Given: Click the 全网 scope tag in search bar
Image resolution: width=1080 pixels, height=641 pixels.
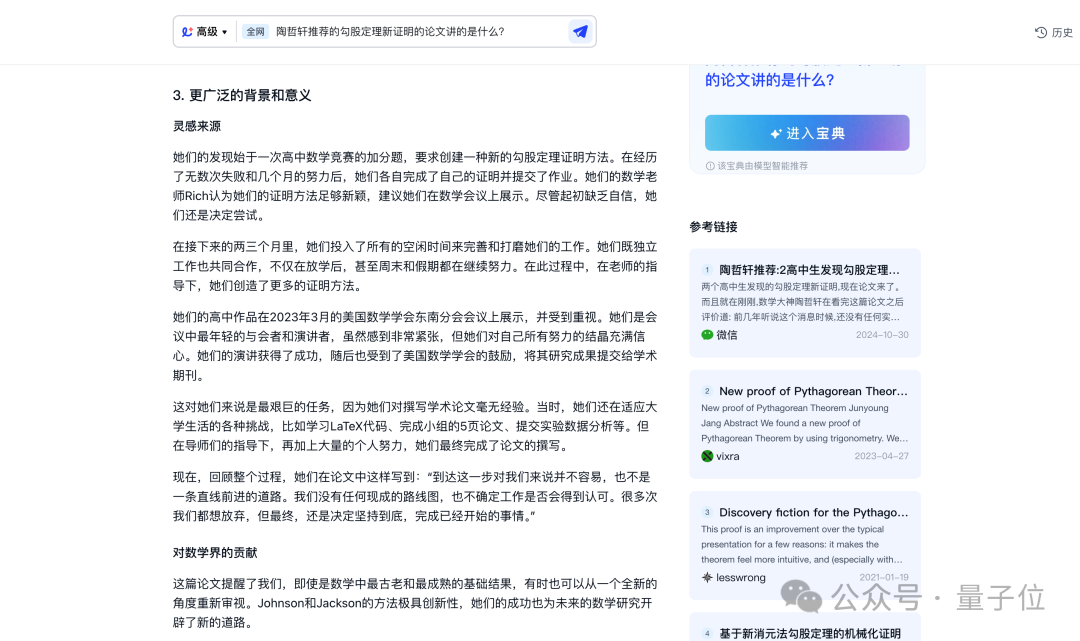Looking at the screenshot, I should pyautogui.click(x=256, y=32).
